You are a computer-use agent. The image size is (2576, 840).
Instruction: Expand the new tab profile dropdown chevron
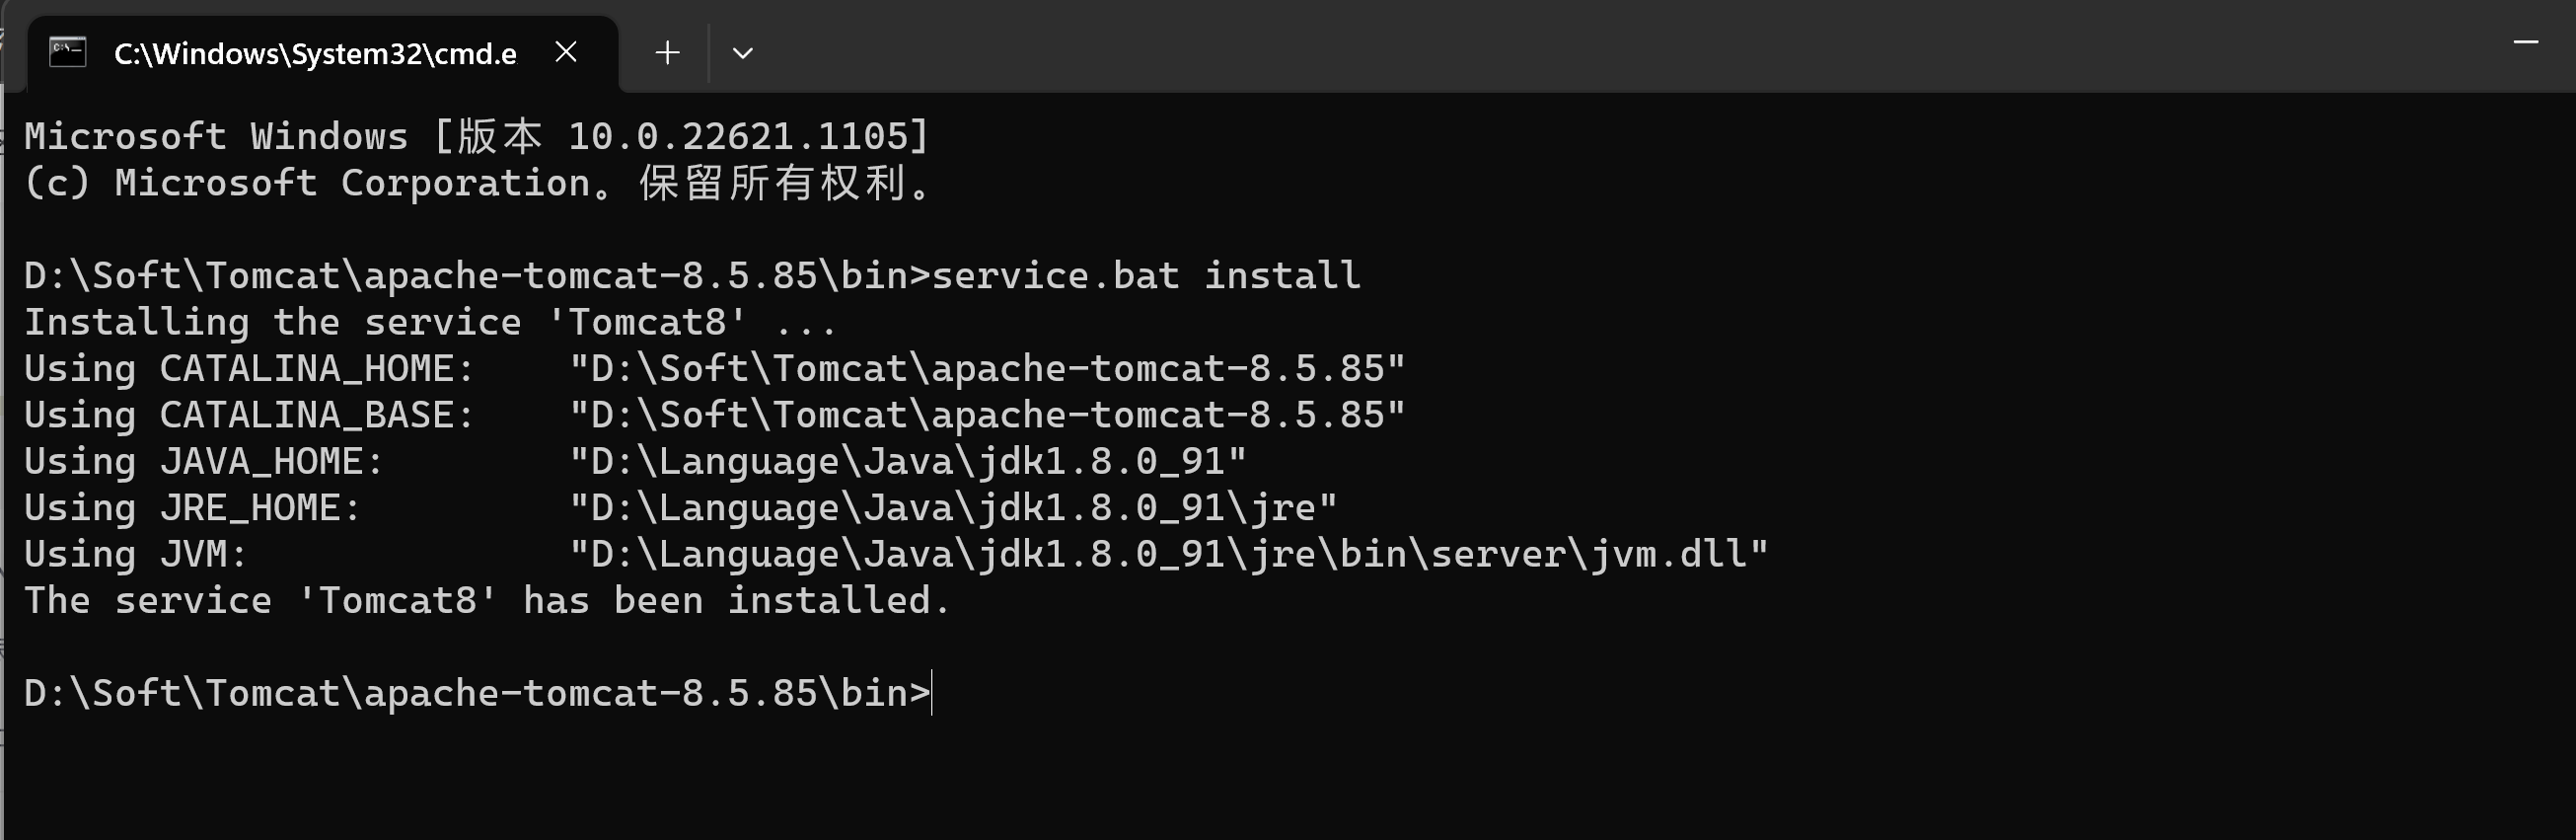742,53
